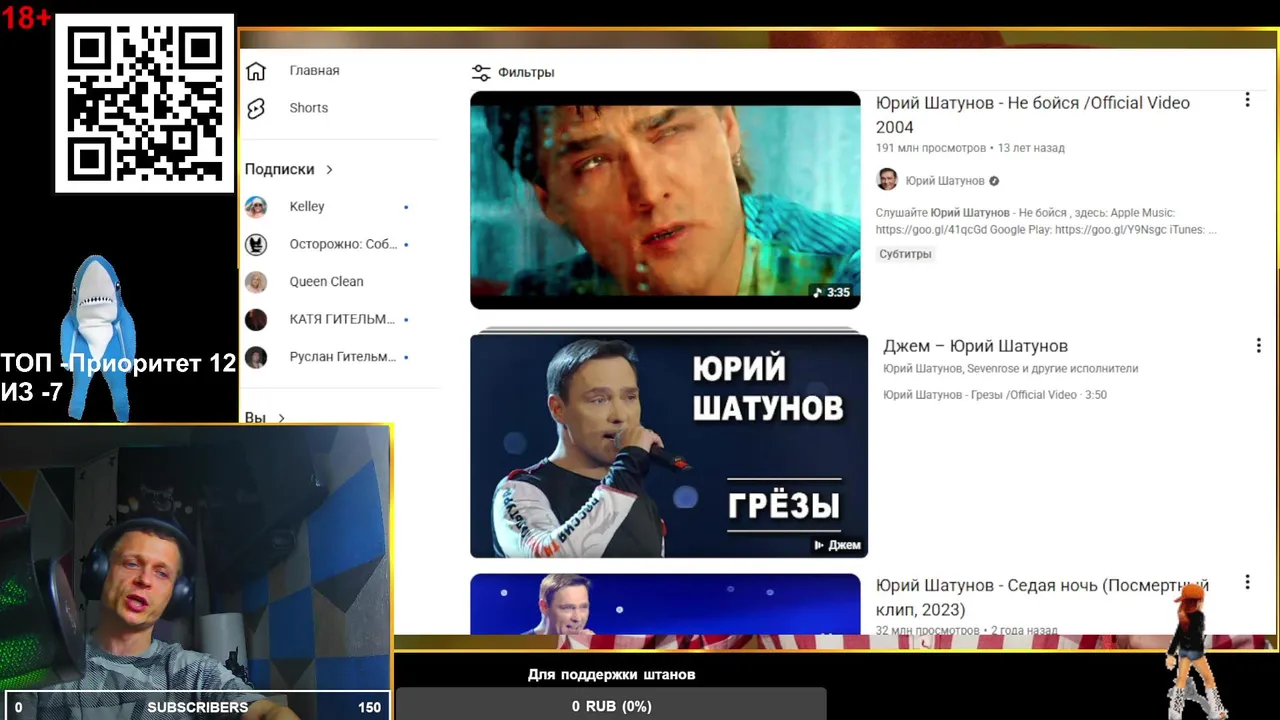Viewport: 1280px width, 720px height.
Task: Click the 191 млн просмотров text
Action: tap(931, 148)
